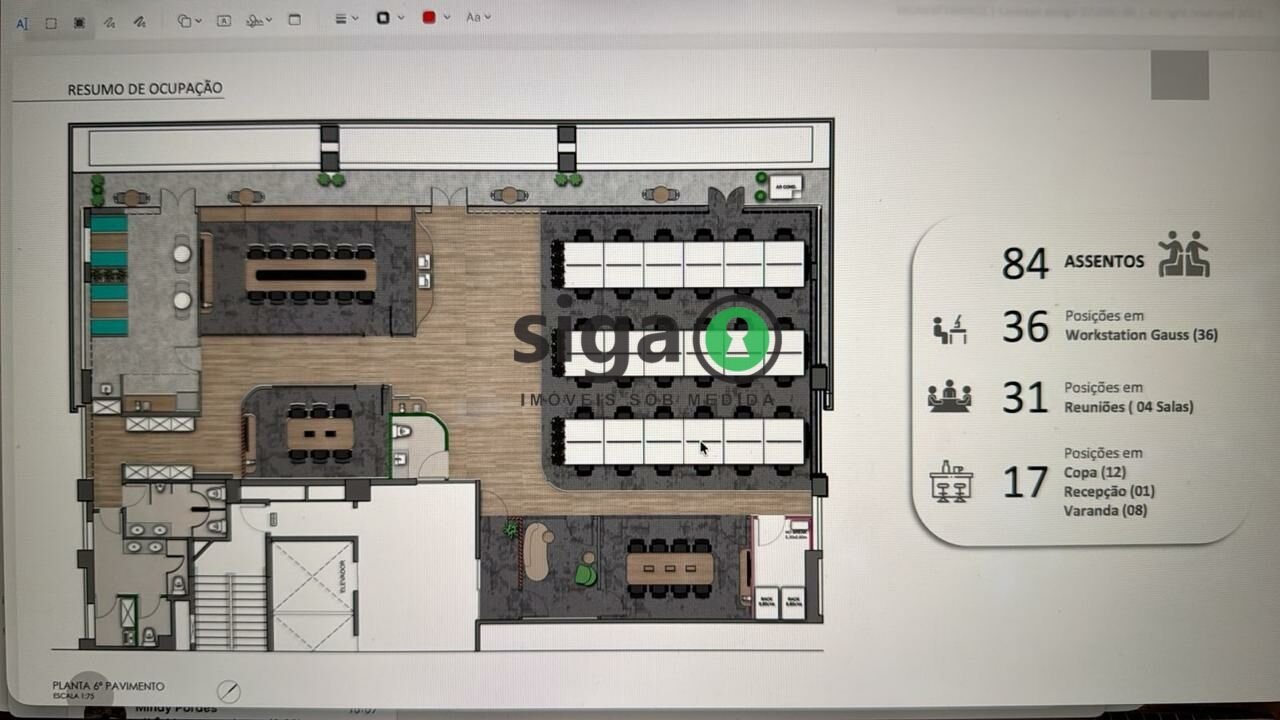Click the two-people seats icon beside ASSENTOS
The width and height of the screenshot is (1280, 720).
(1183, 254)
